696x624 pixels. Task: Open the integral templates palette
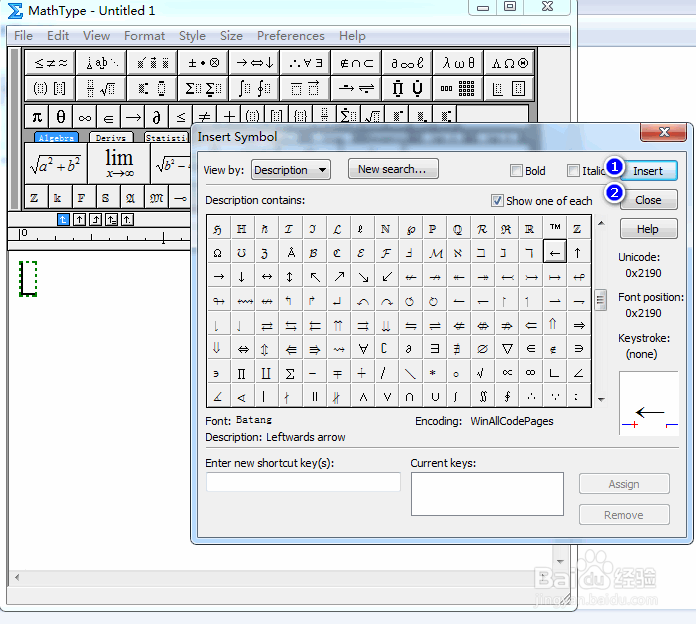(x=254, y=88)
